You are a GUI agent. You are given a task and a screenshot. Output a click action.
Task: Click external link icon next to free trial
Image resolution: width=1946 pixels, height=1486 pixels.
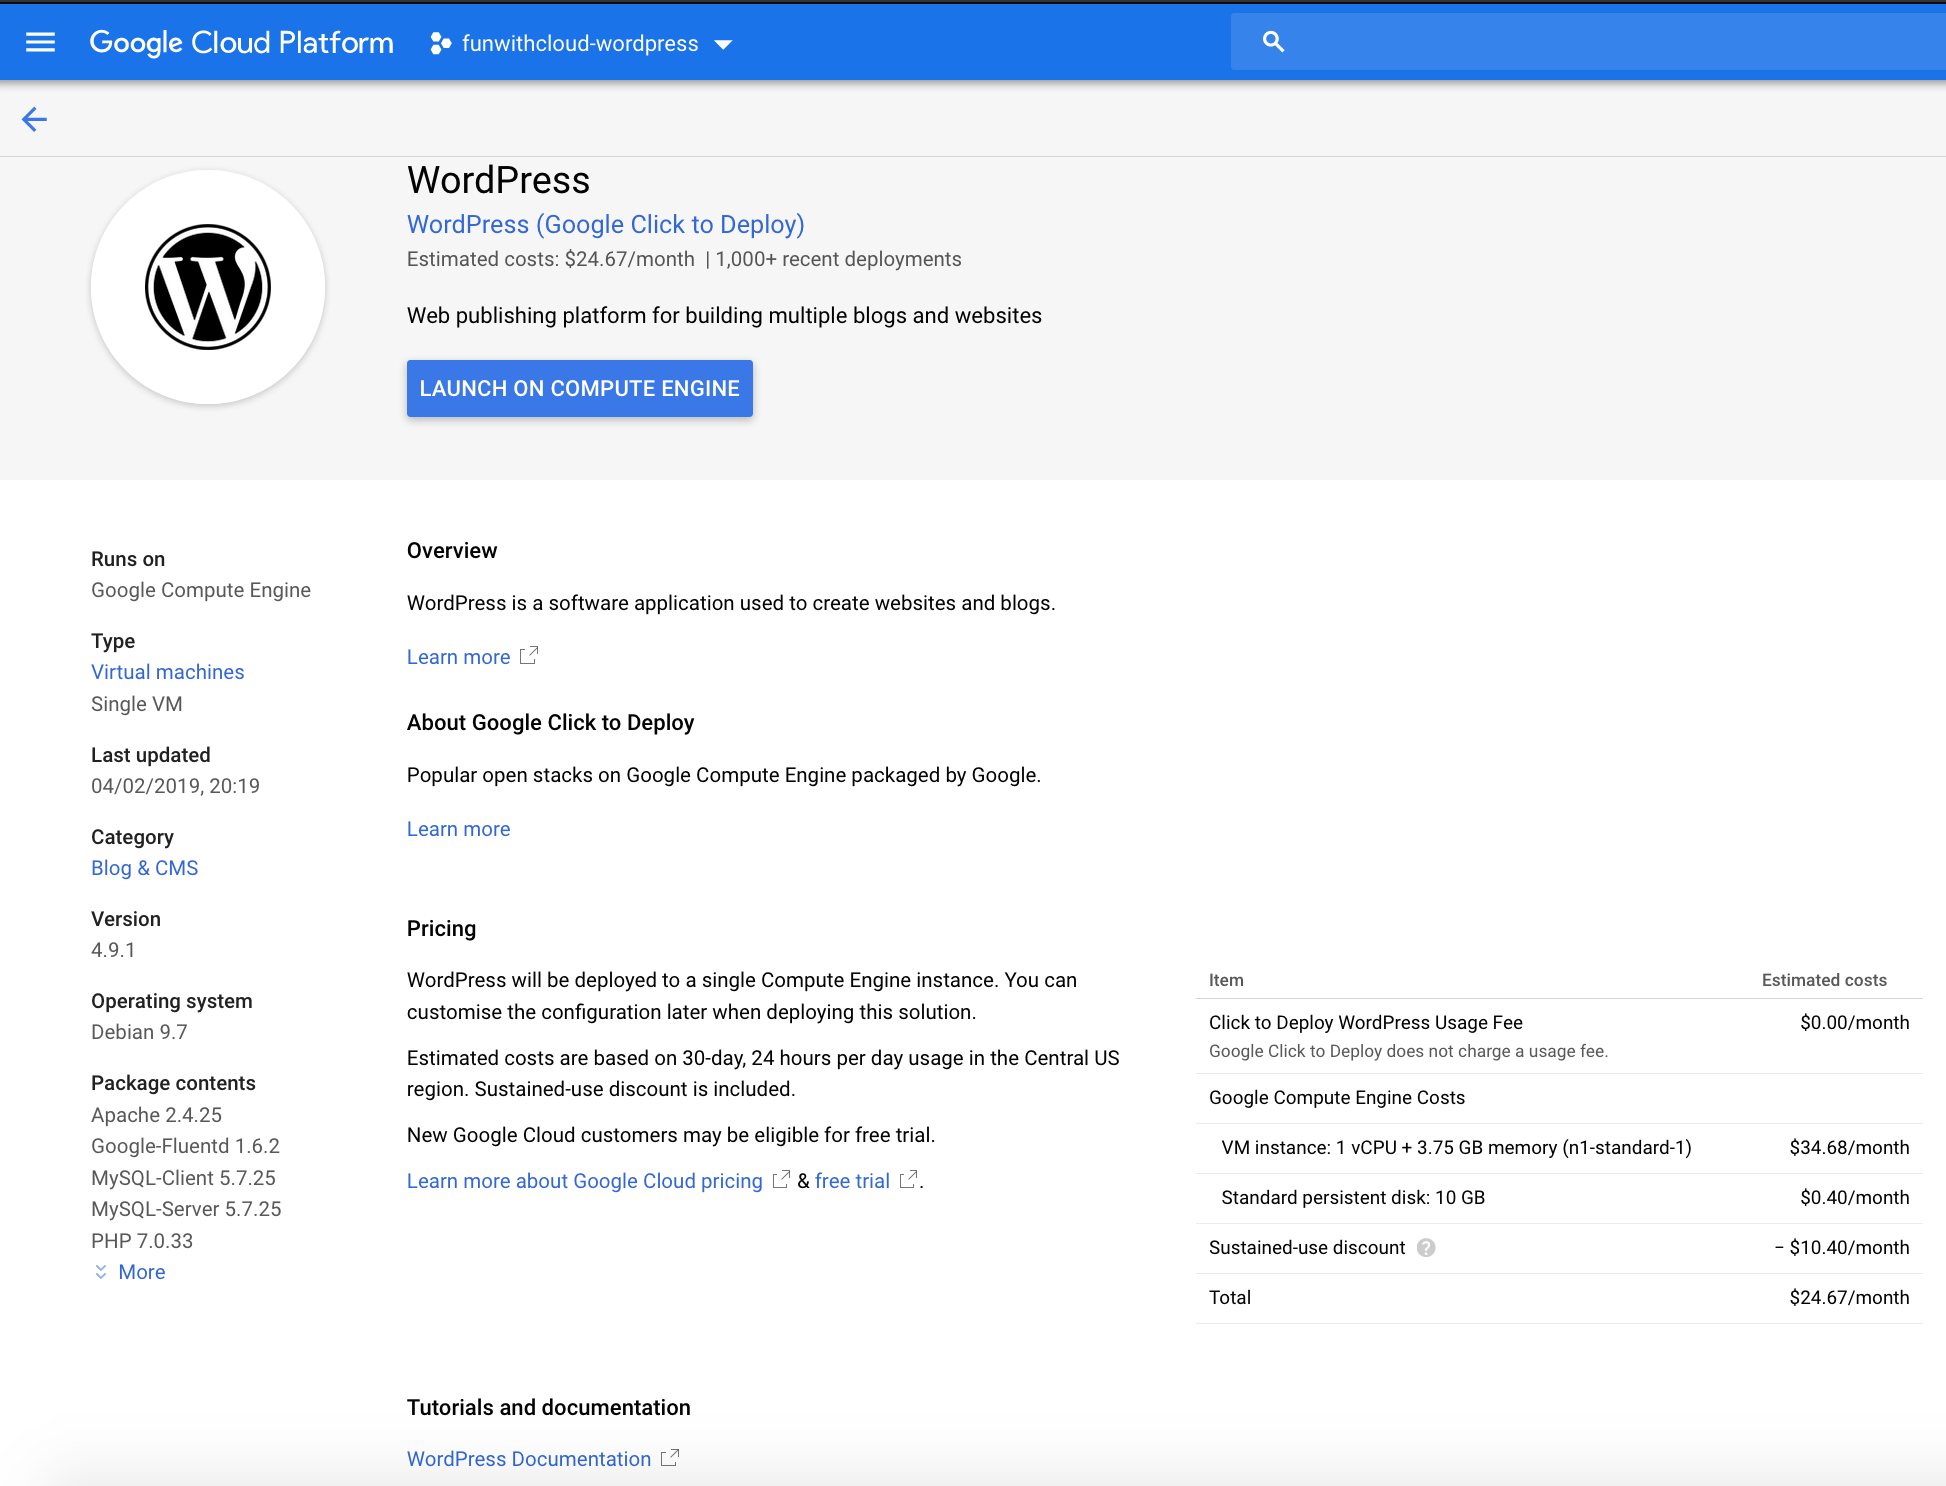pos(908,1180)
